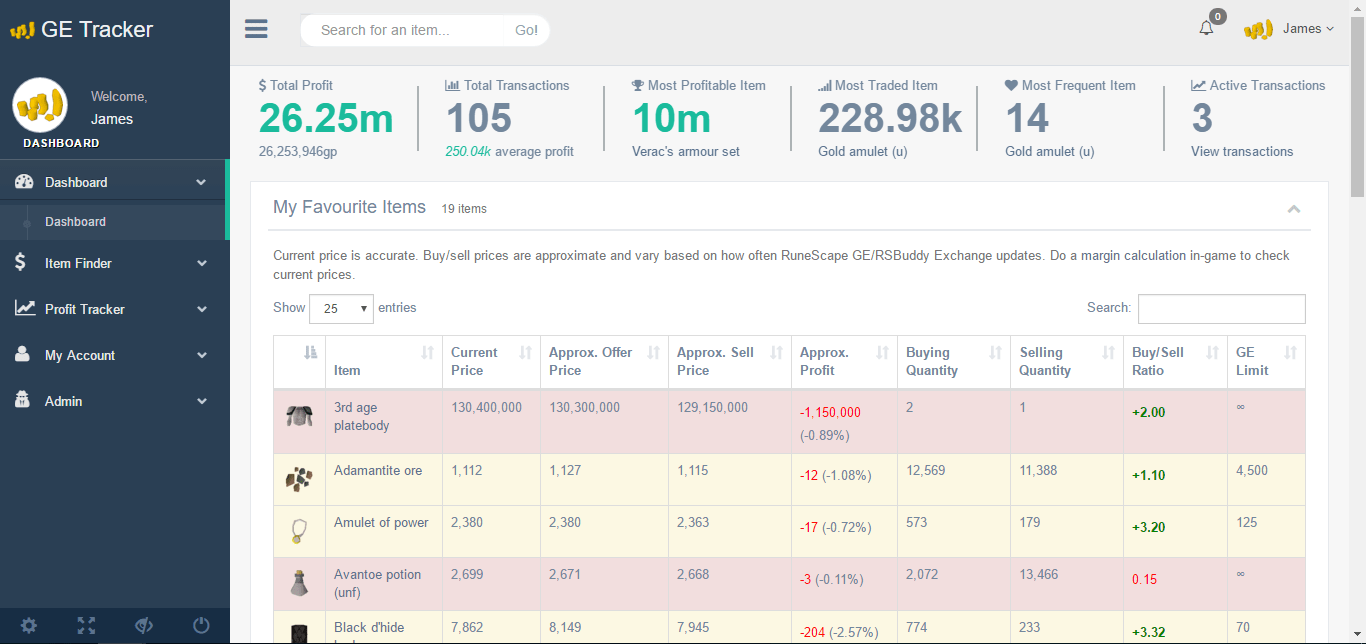The width and height of the screenshot is (1366, 644).
Task: Sort table by Buying Quantity
Action: [954, 361]
